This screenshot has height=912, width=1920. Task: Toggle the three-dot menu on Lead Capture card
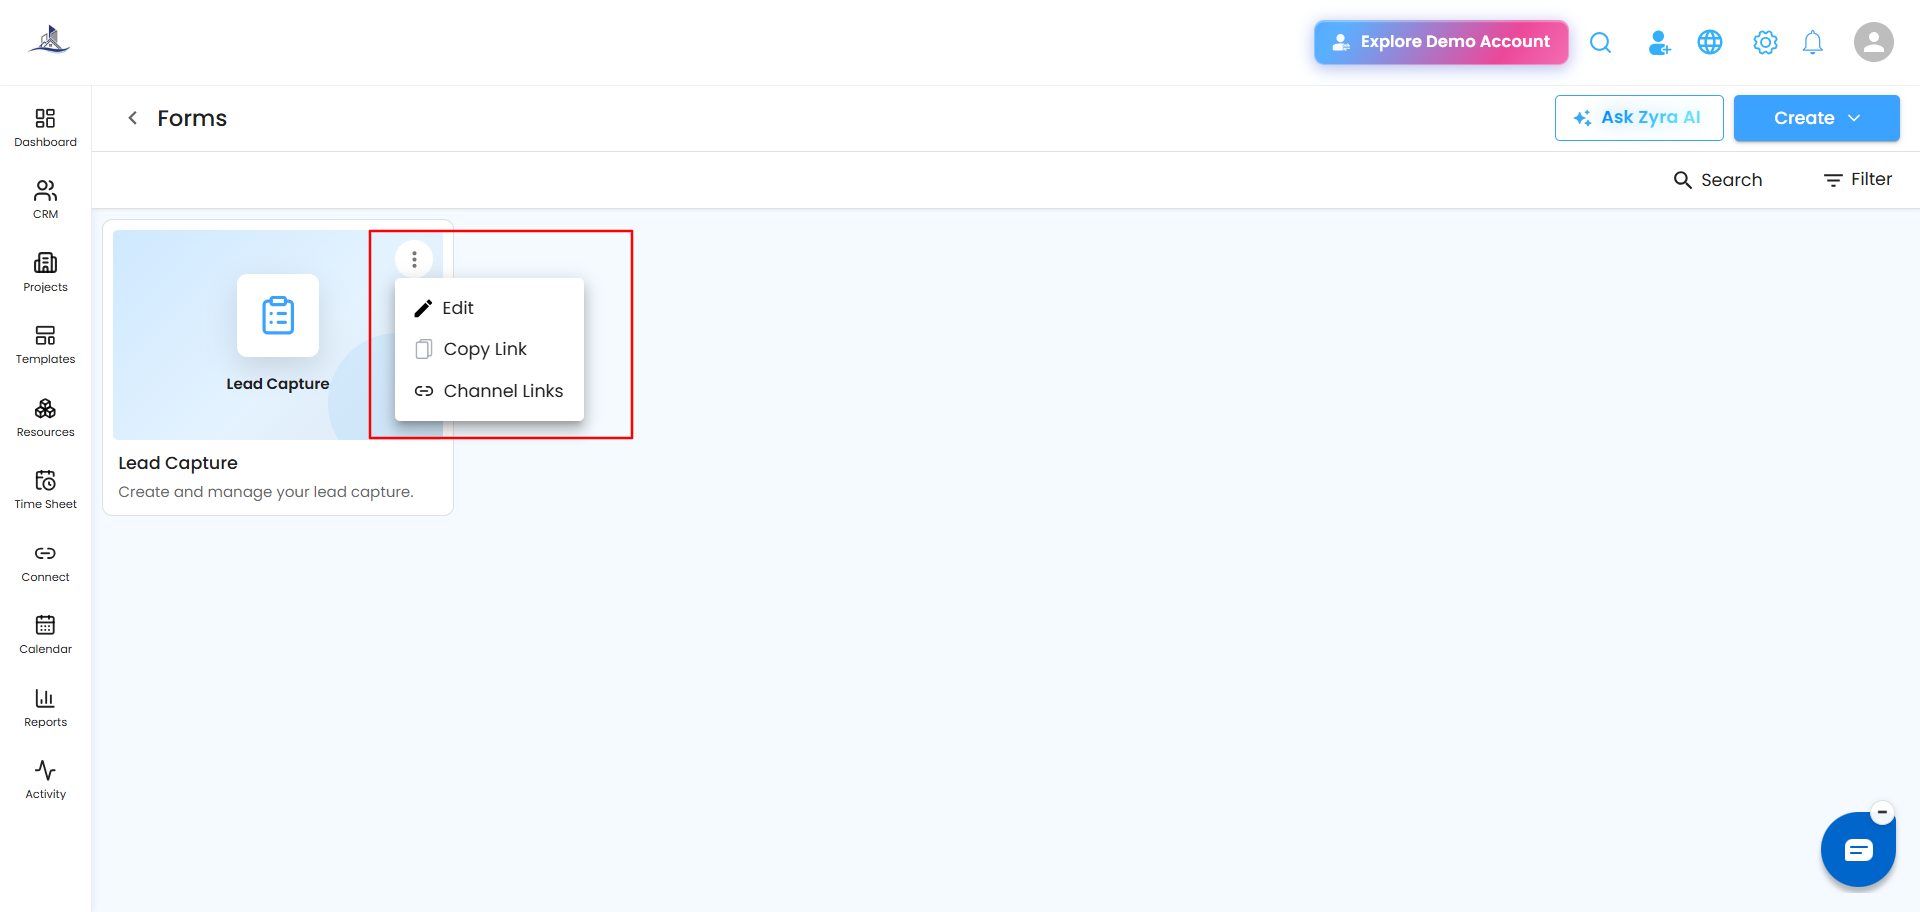click(x=414, y=259)
